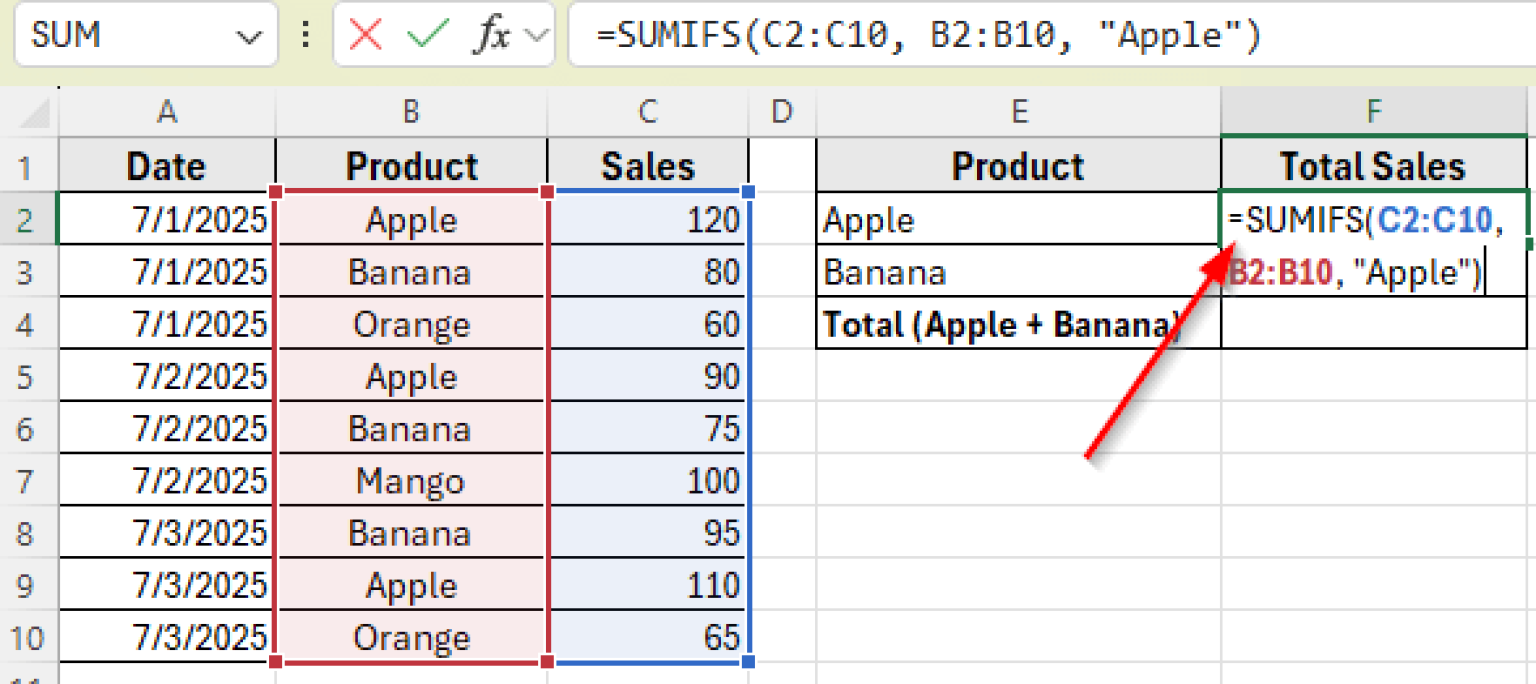Click the vertical ellipsis divider beside the Name Box
The image size is (1536, 684).
(305, 35)
